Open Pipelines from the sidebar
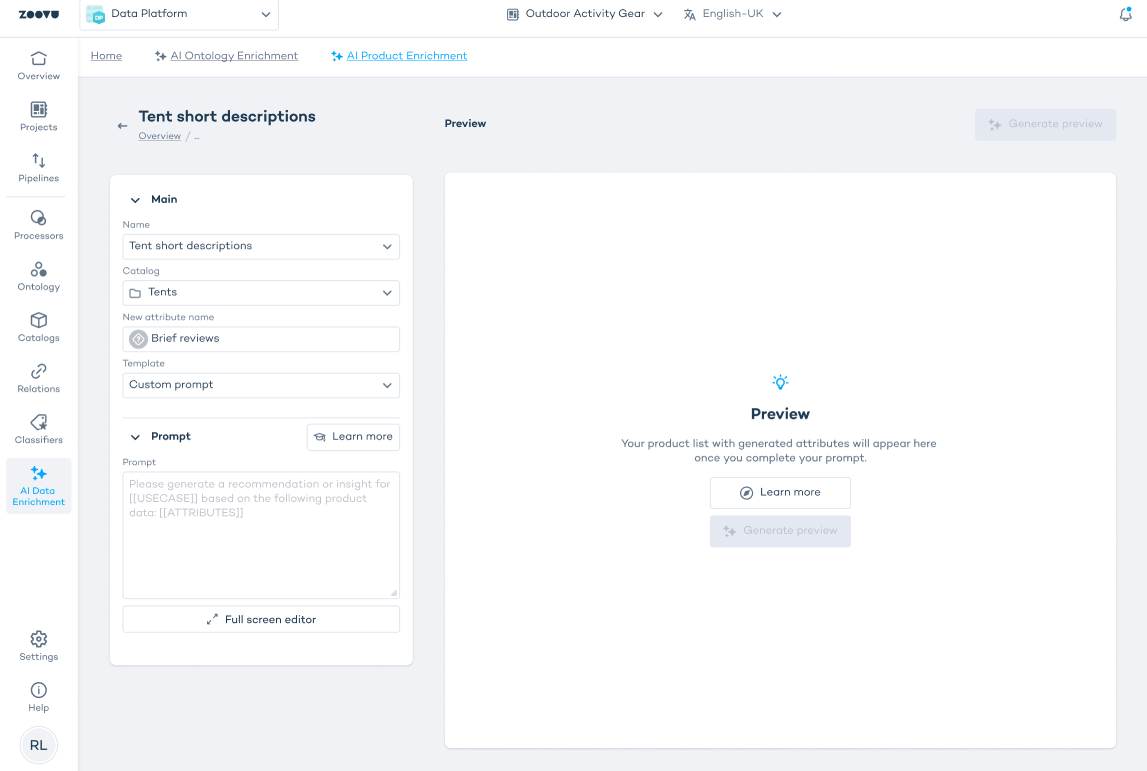1147x771 pixels. click(38, 167)
